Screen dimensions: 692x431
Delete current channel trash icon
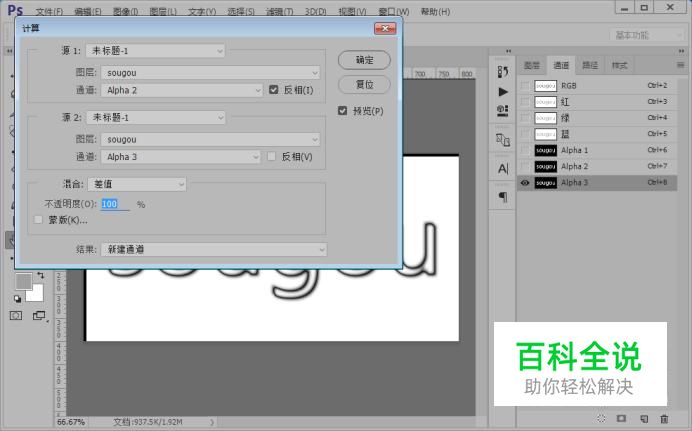[664, 418]
